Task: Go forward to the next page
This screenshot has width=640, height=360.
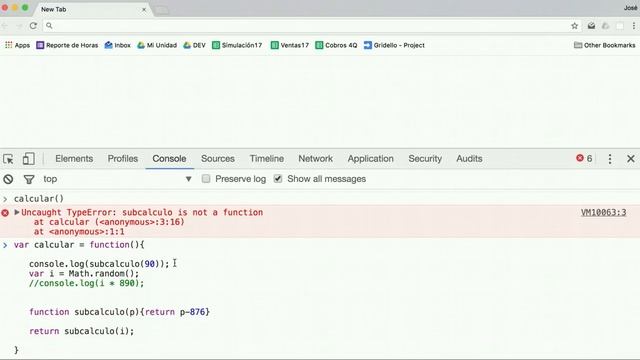Action: pos(19,26)
